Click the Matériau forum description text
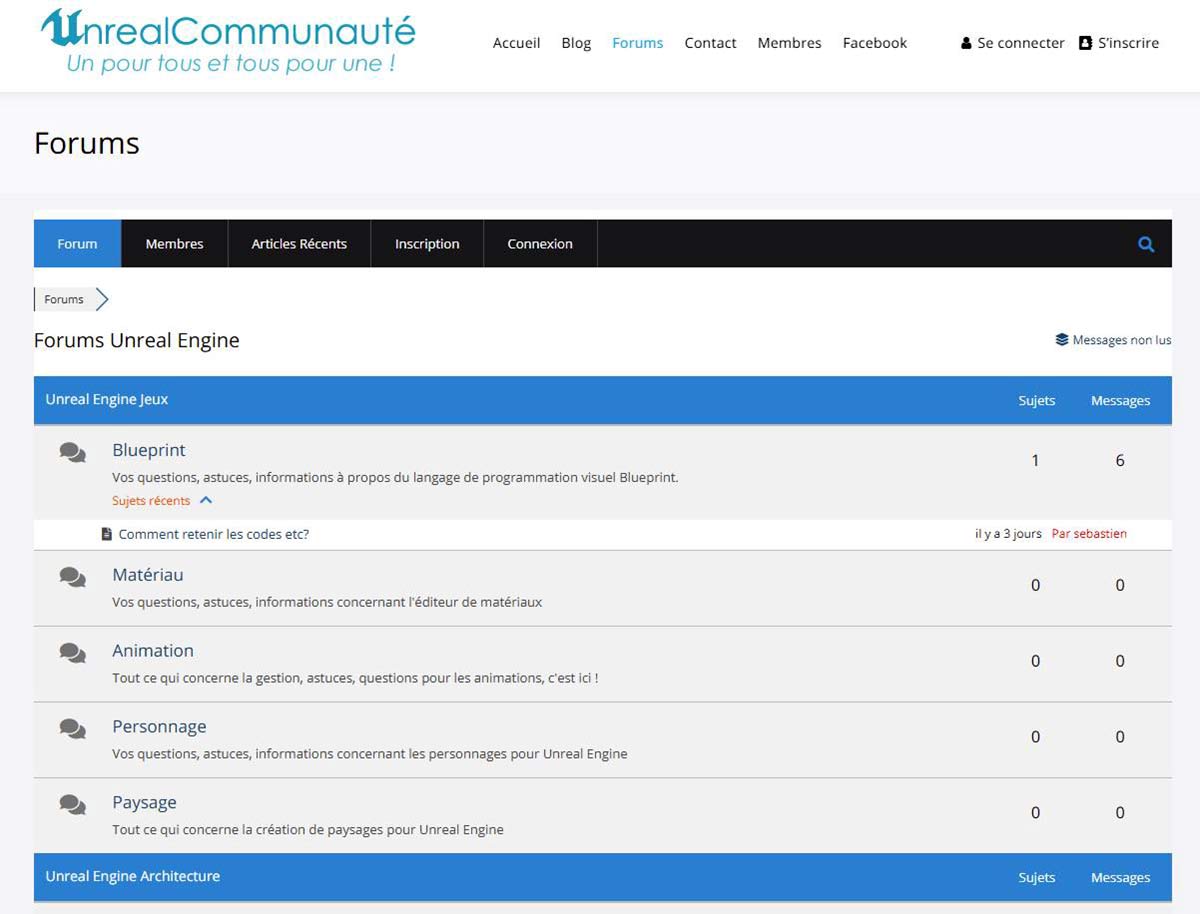The width and height of the screenshot is (1200, 914). point(327,602)
